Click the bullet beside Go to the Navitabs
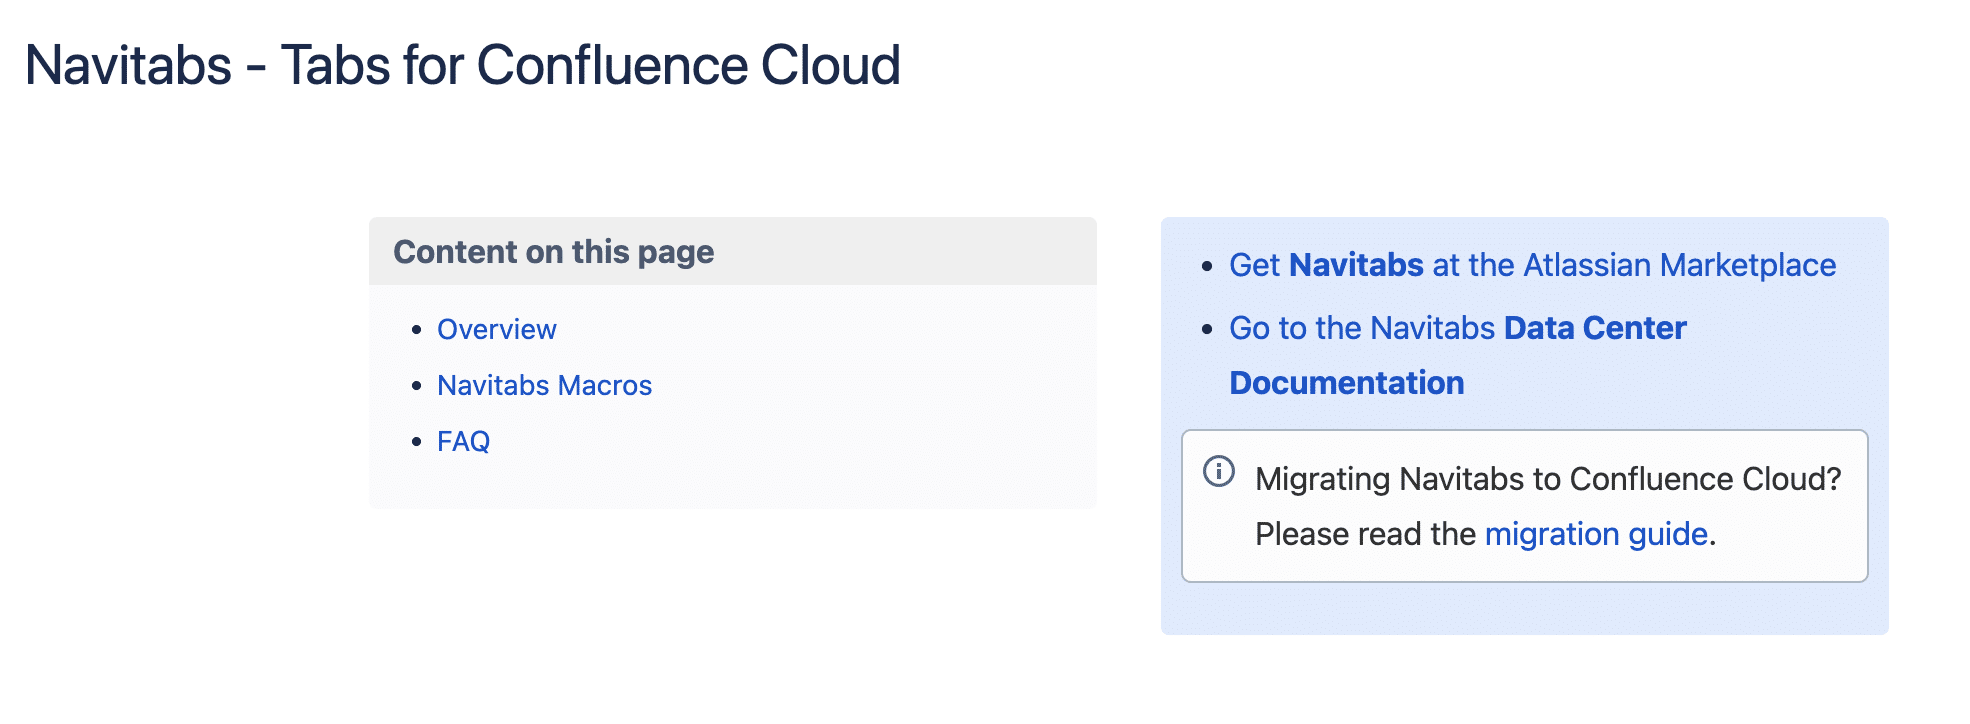Image resolution: width=1970 pixels, height=724 pixels. [x=1207, y=329]
